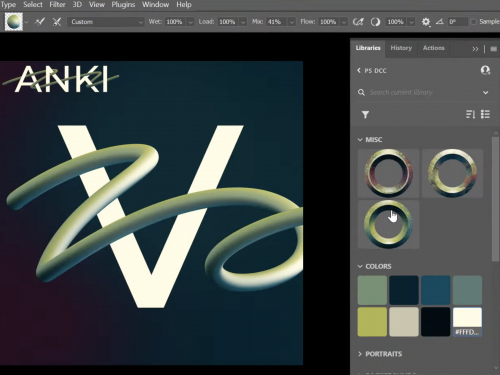Image resolution: width=500 pixels, height=375 pixels.
Task: Click the Wet percentage field
Action: tap(175, 22)
